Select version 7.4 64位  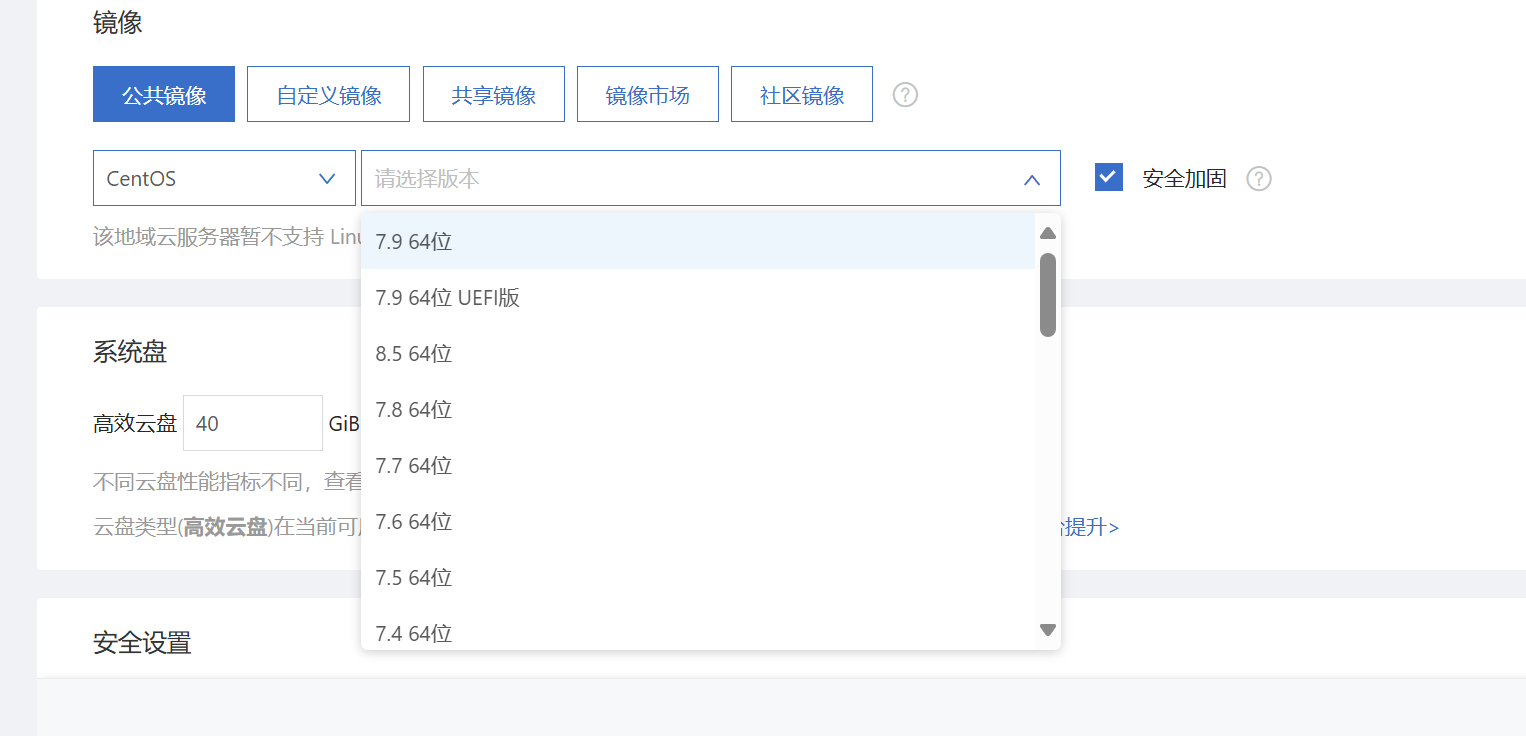[x=698, y=630]
